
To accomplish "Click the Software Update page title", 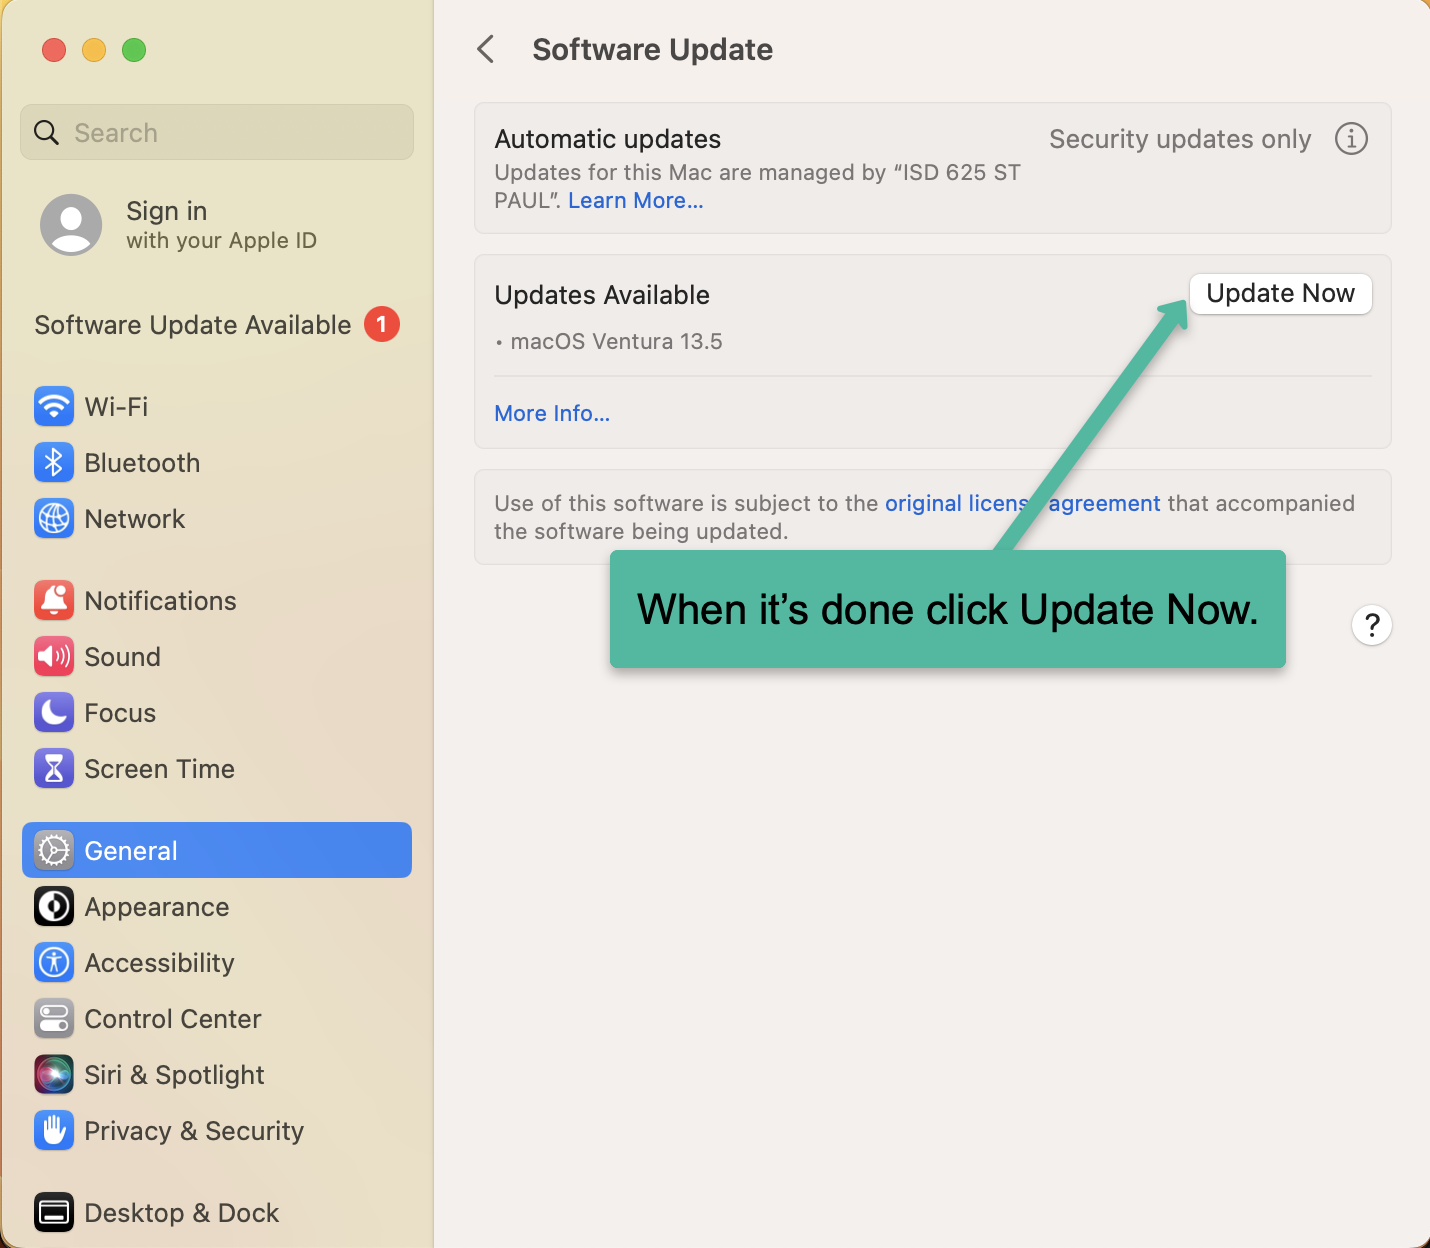I will (652, 49).
